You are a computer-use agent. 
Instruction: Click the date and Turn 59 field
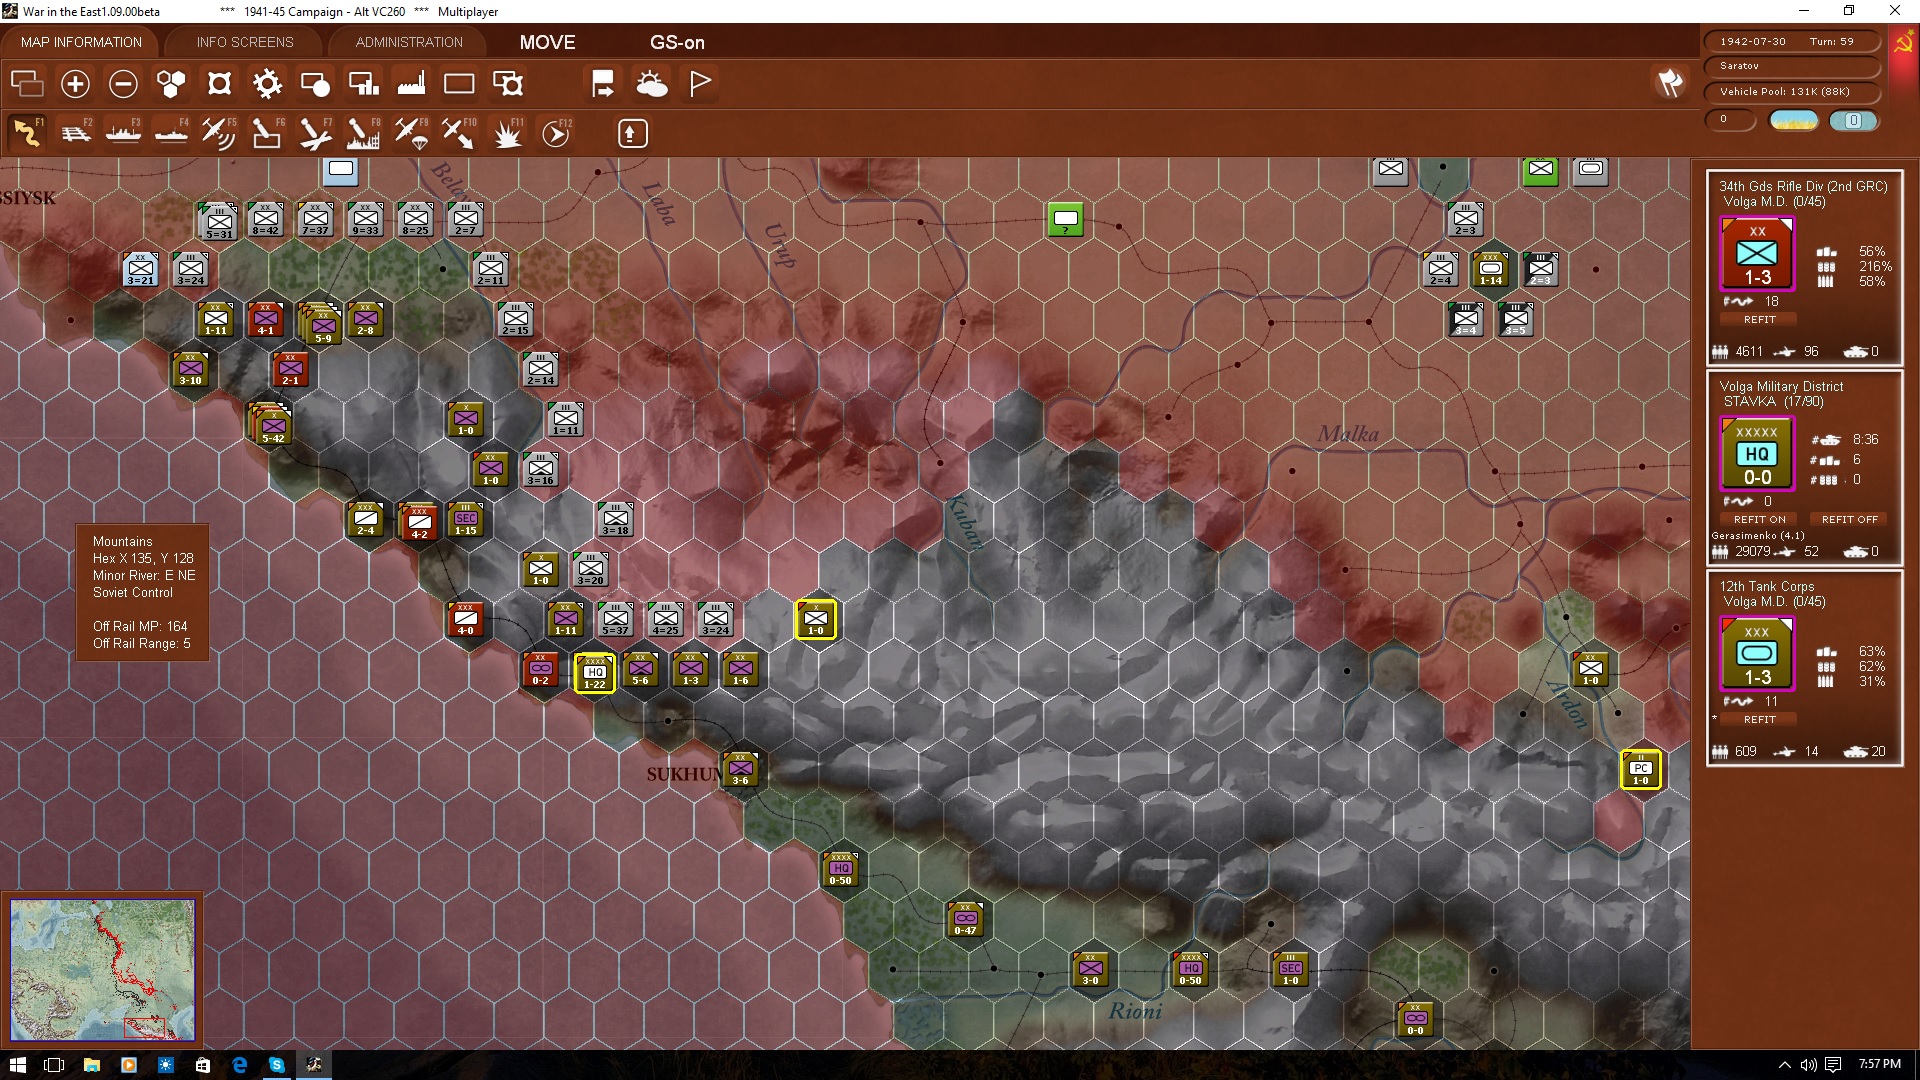coord(1790,41)
